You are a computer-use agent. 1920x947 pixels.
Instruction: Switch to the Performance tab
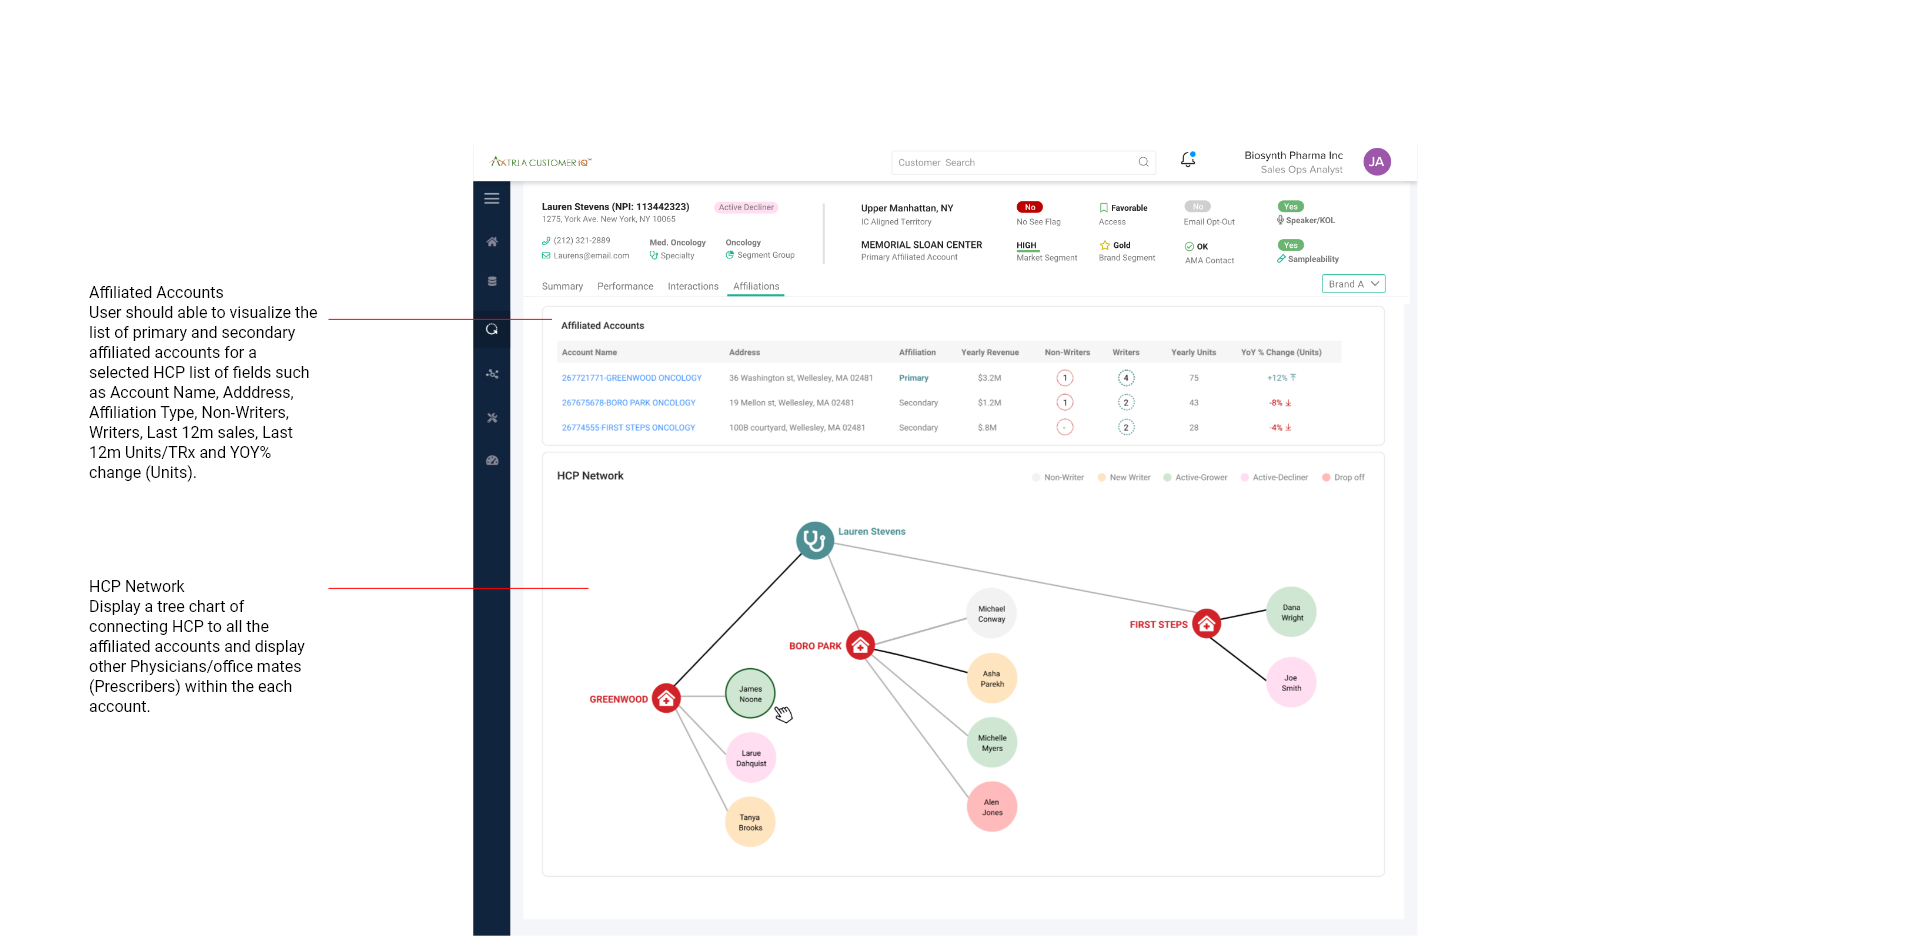tap(625, 287)
